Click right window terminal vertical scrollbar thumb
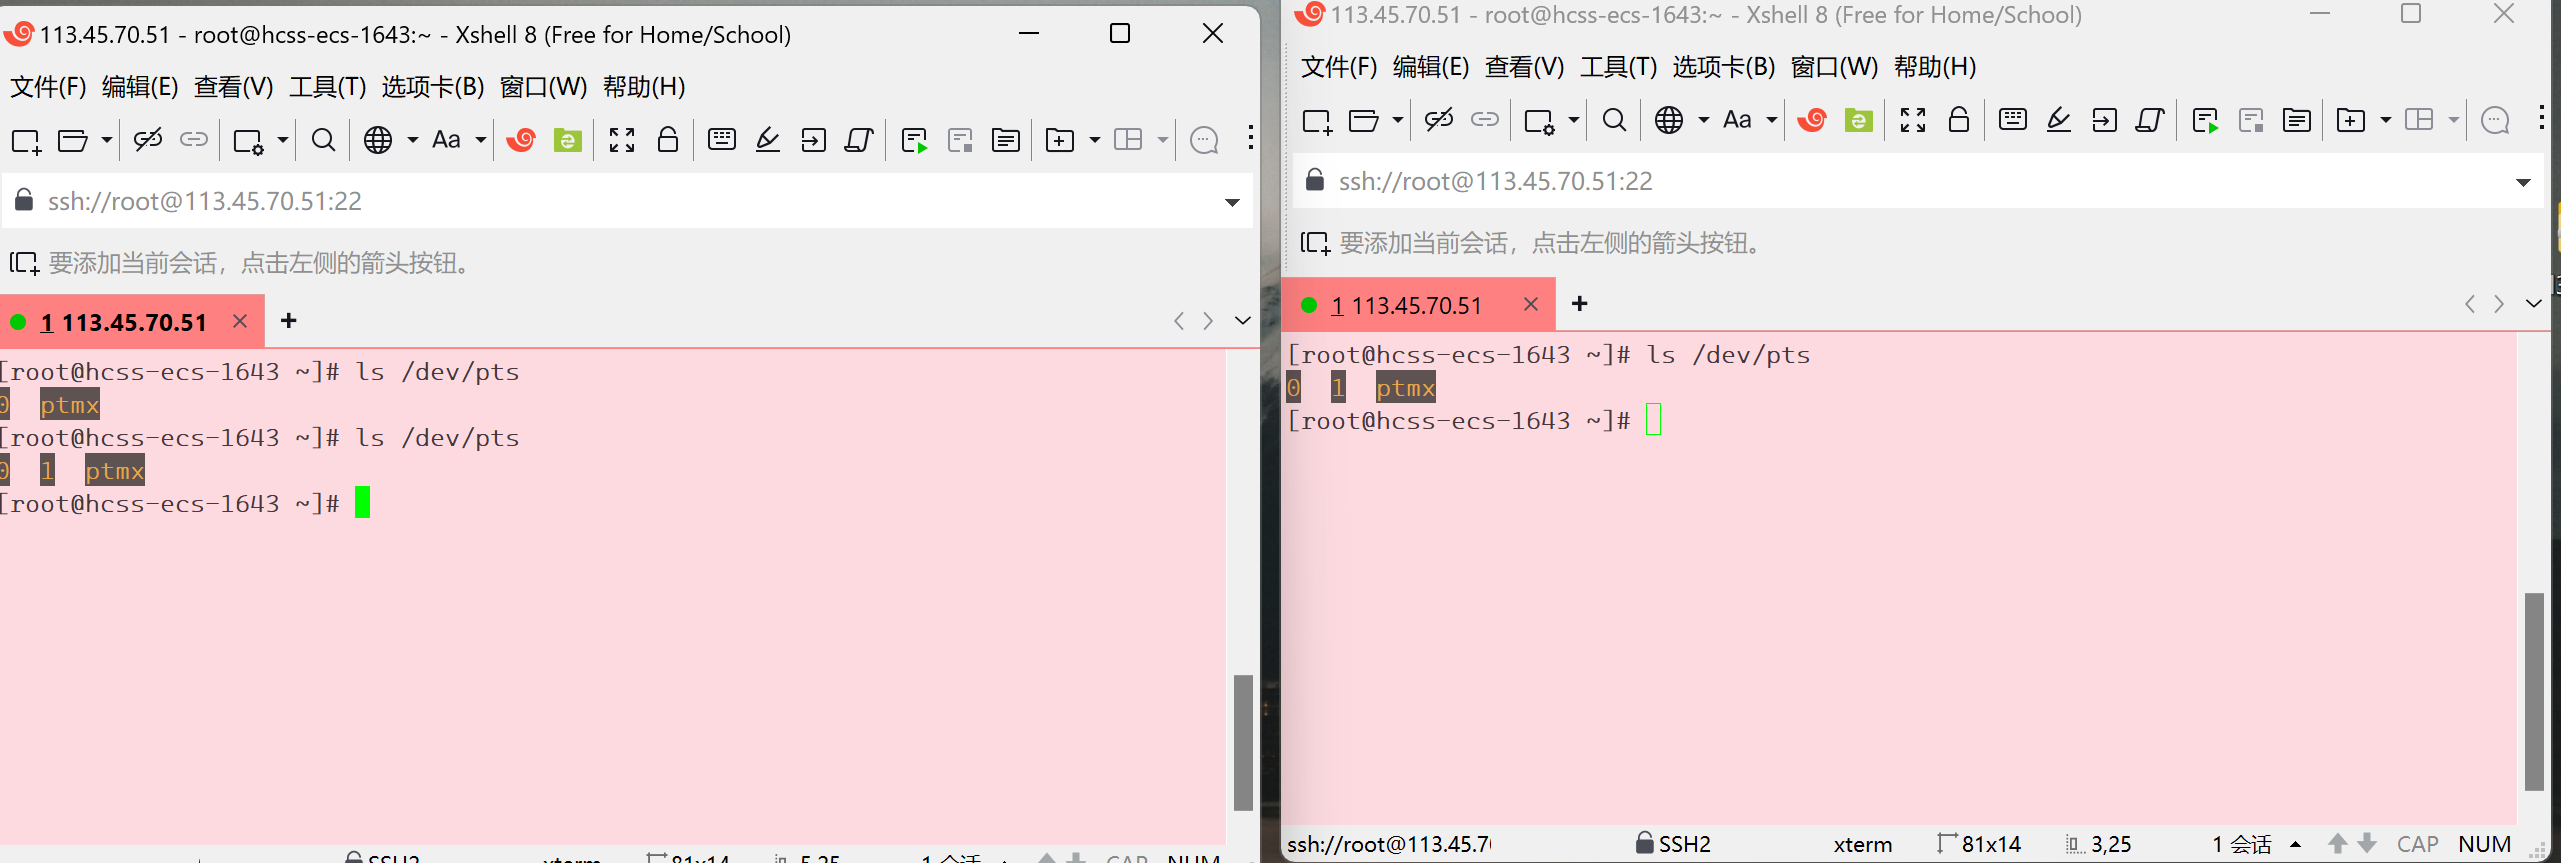 [x=2534, y=691]
